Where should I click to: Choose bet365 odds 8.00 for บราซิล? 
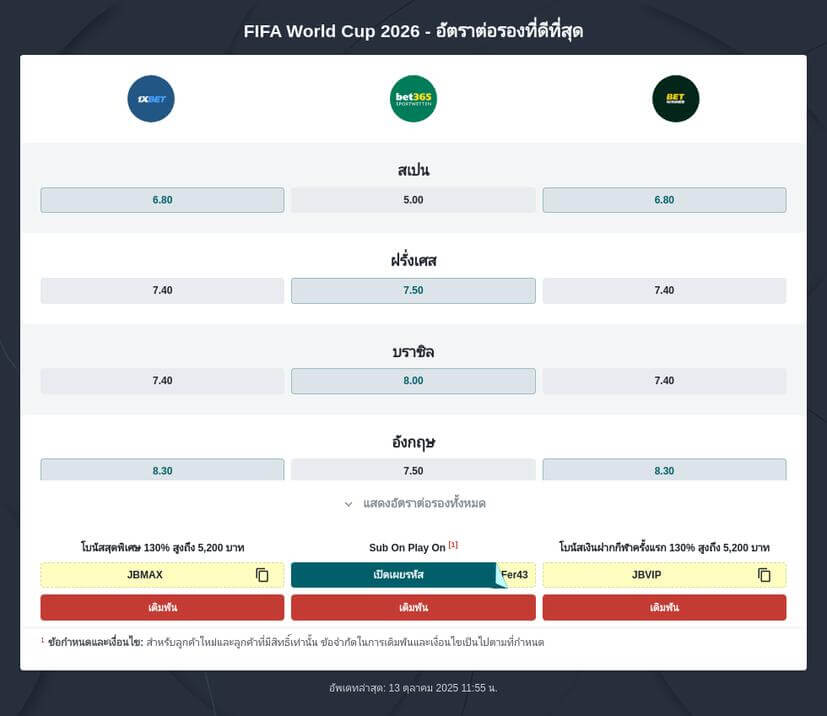point(413,381)
